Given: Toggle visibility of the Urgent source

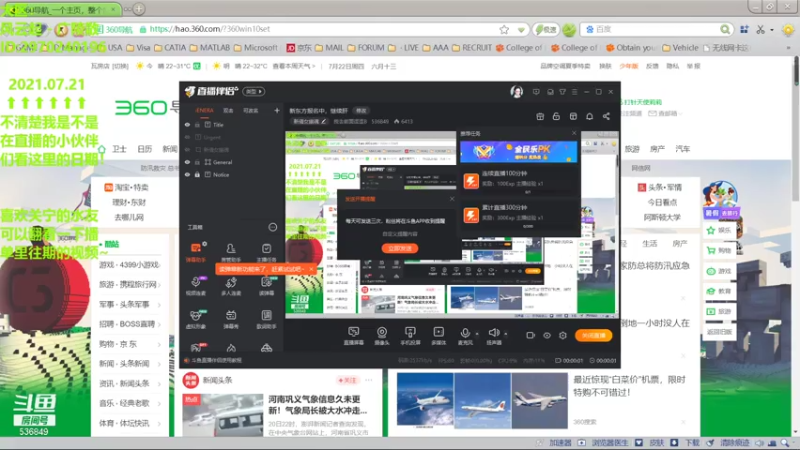Looking at the screenshot, I should click(x=187, y=137).
